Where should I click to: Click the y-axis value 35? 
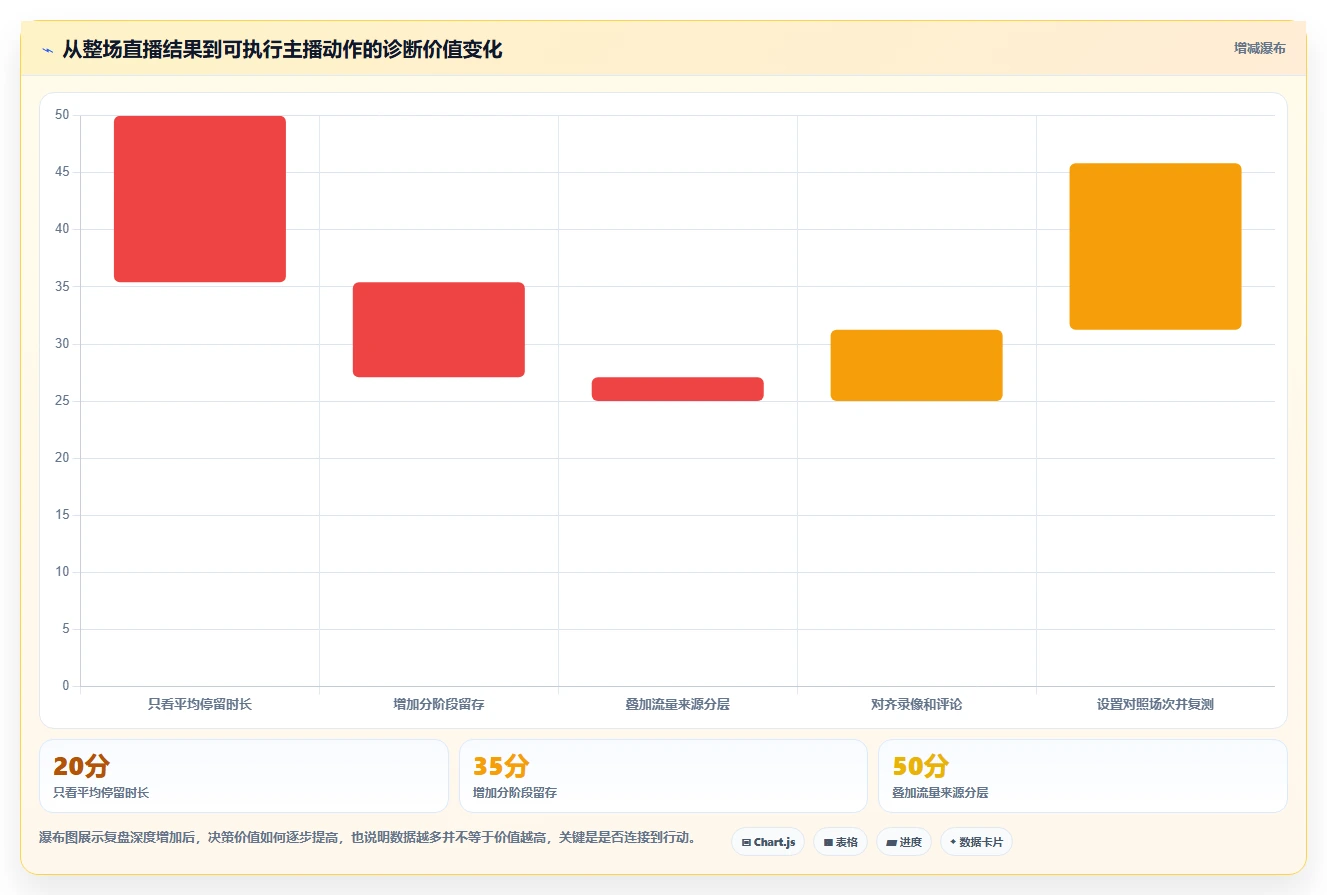(x=62, y=287)
